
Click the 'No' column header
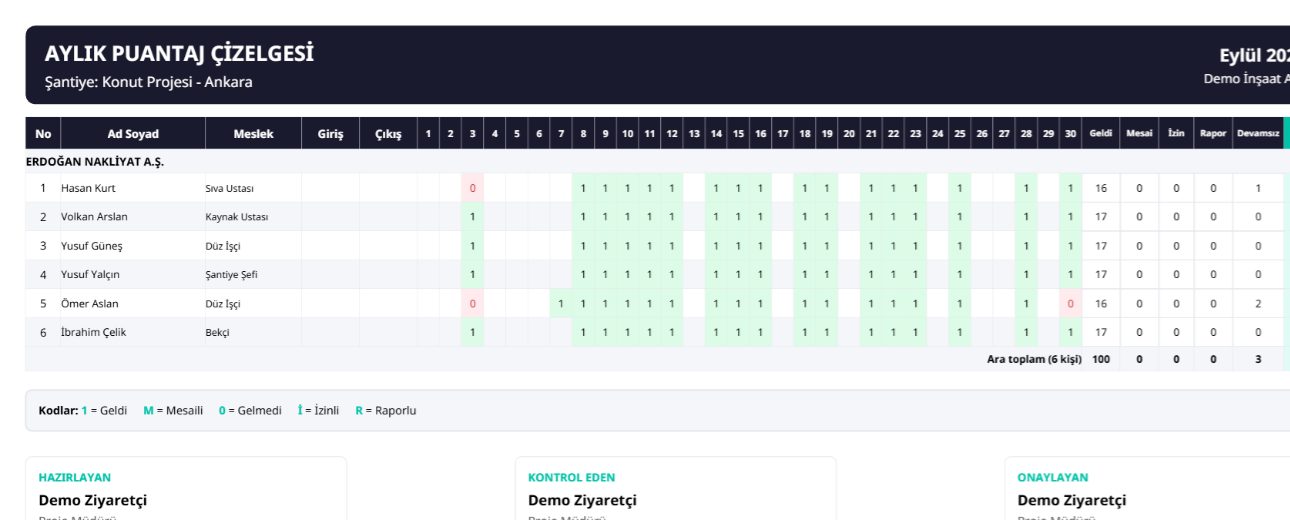[x=43, y=134]
